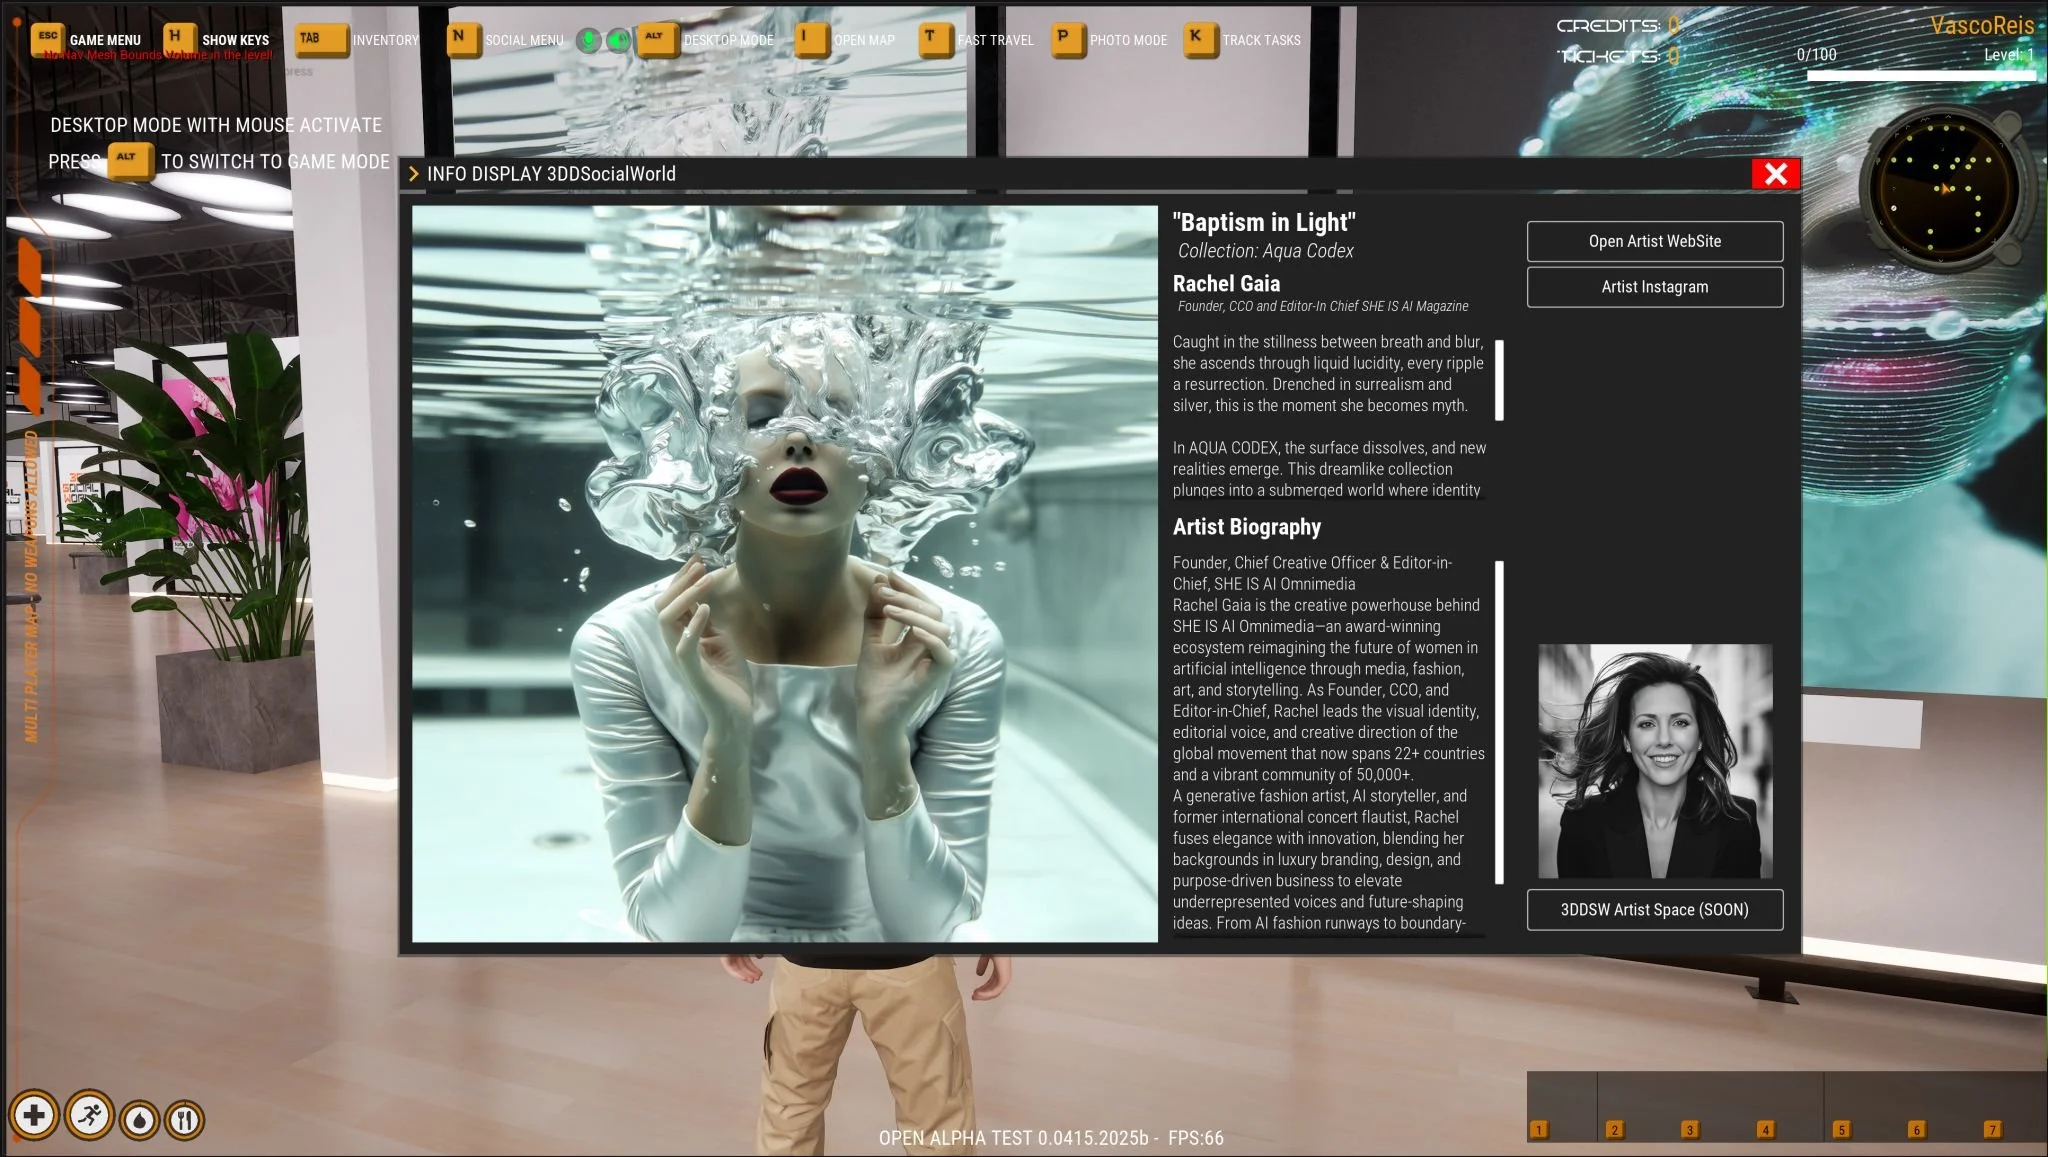
Task: Click the fork and knife hunger icon
Action: (184, 1120)
